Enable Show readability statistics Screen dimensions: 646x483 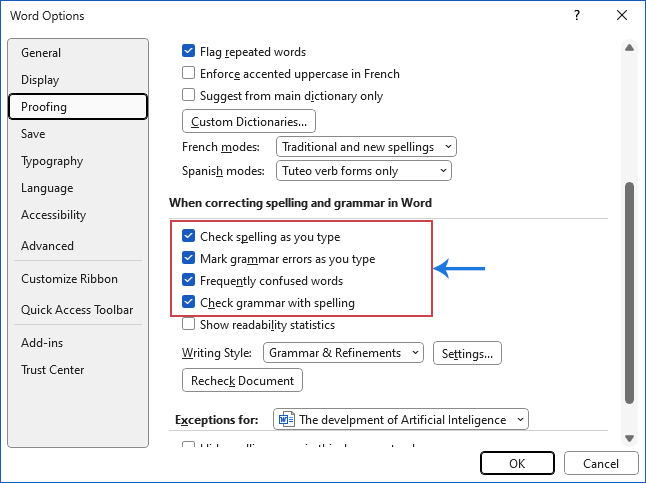tap(188, 325)
